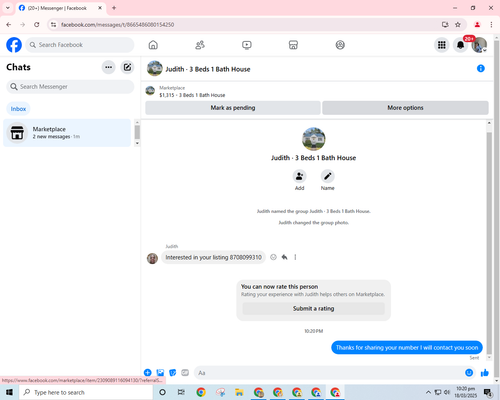Open the Friends icon in top navigation
This screenshot has height=400, width=500.
click(x=200, y=45)
